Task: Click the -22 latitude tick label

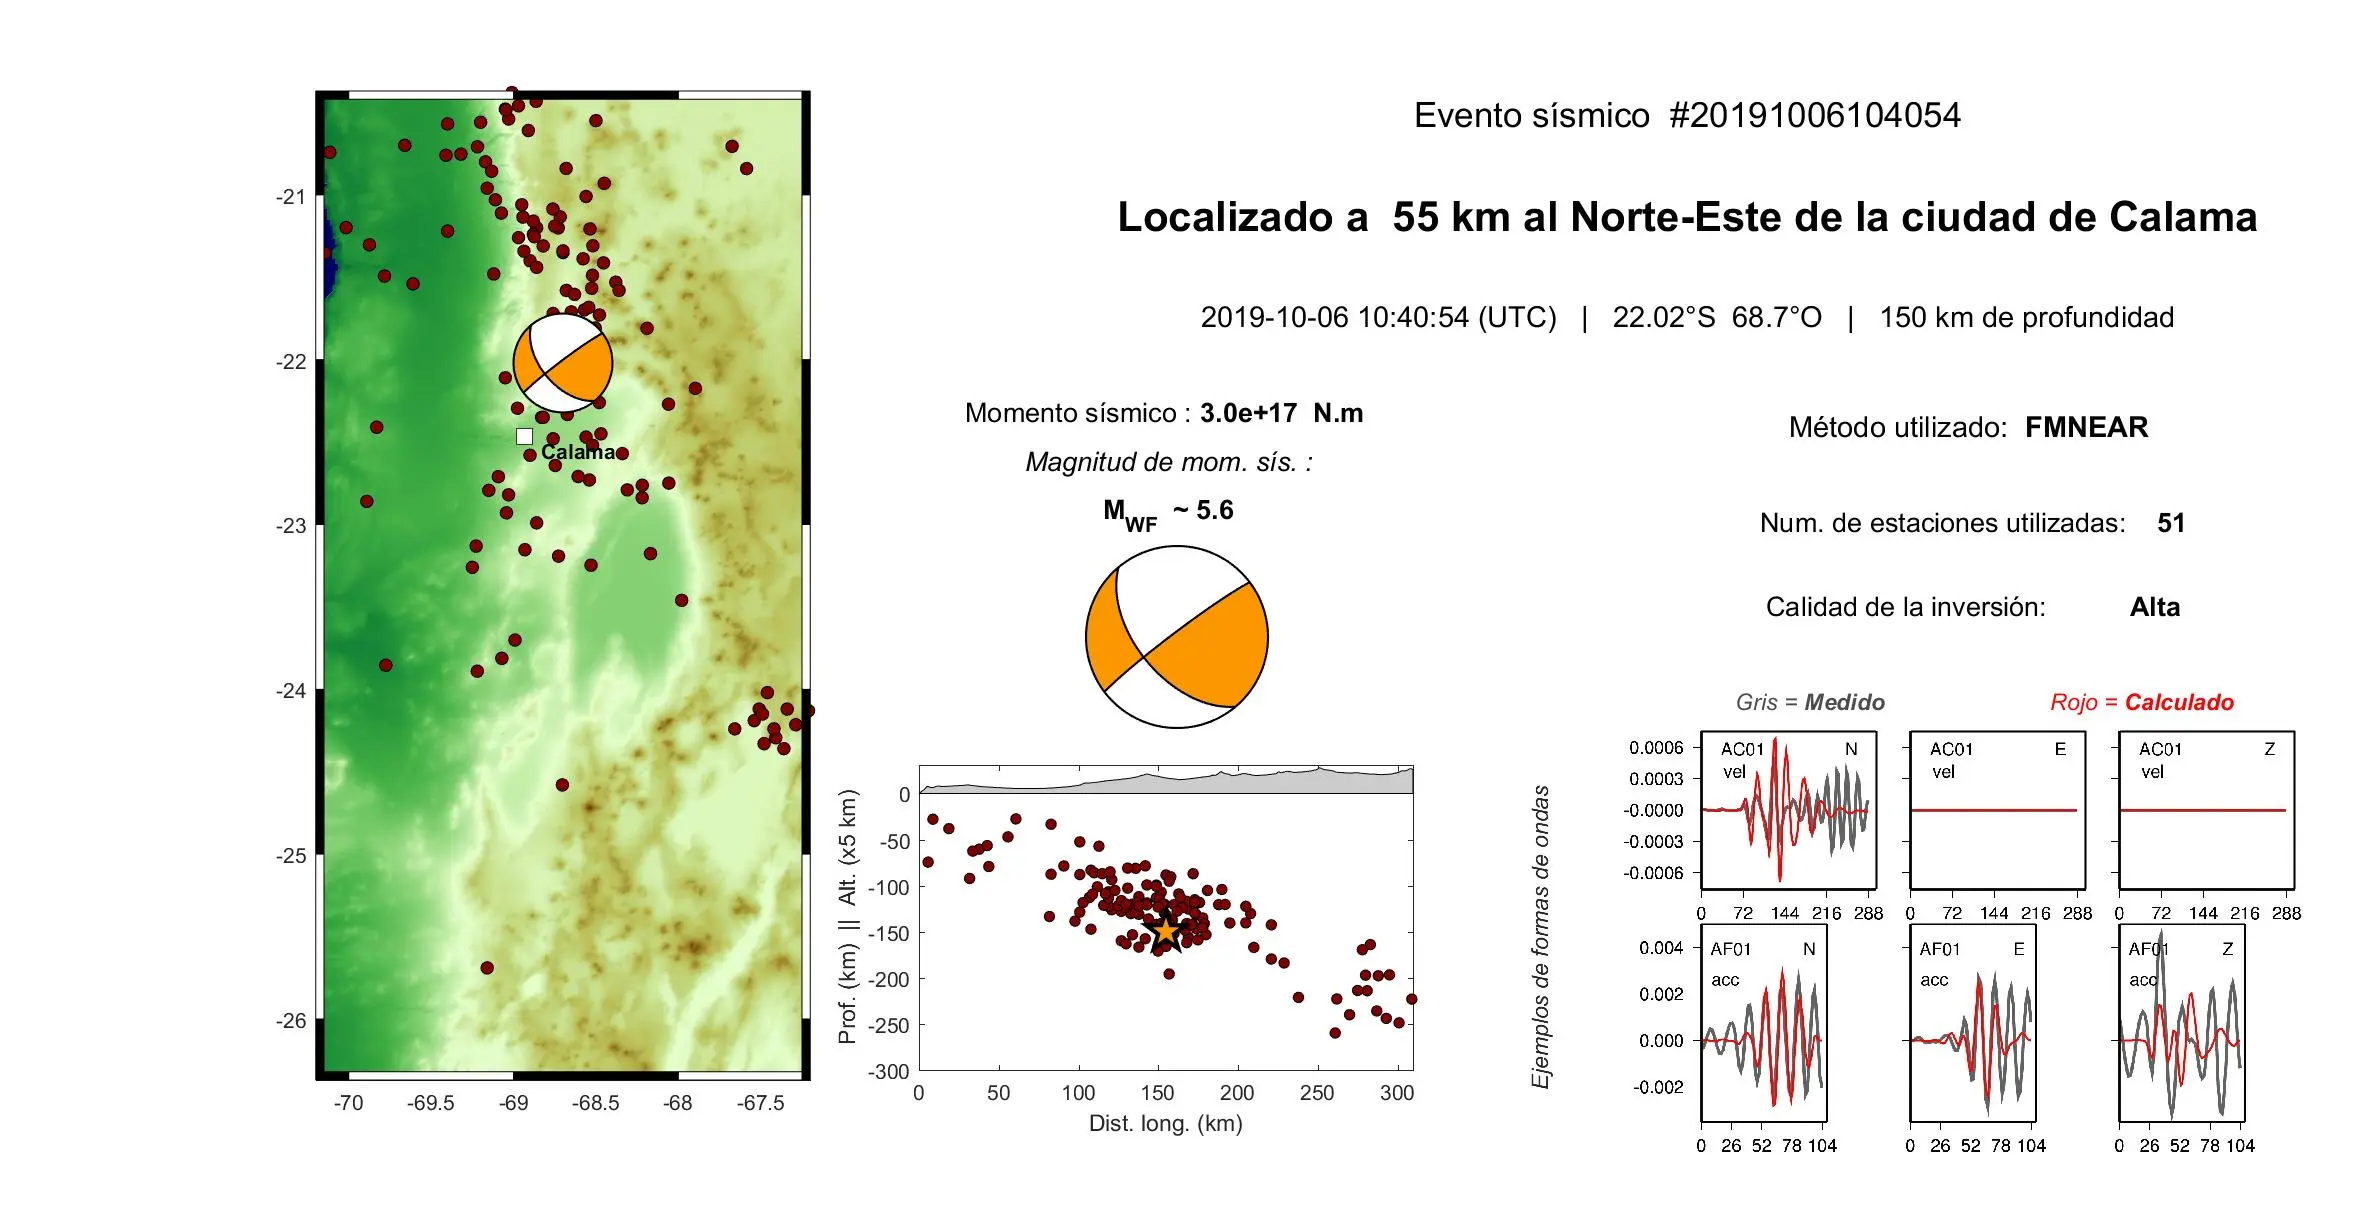Action: [x=291, y=362]
